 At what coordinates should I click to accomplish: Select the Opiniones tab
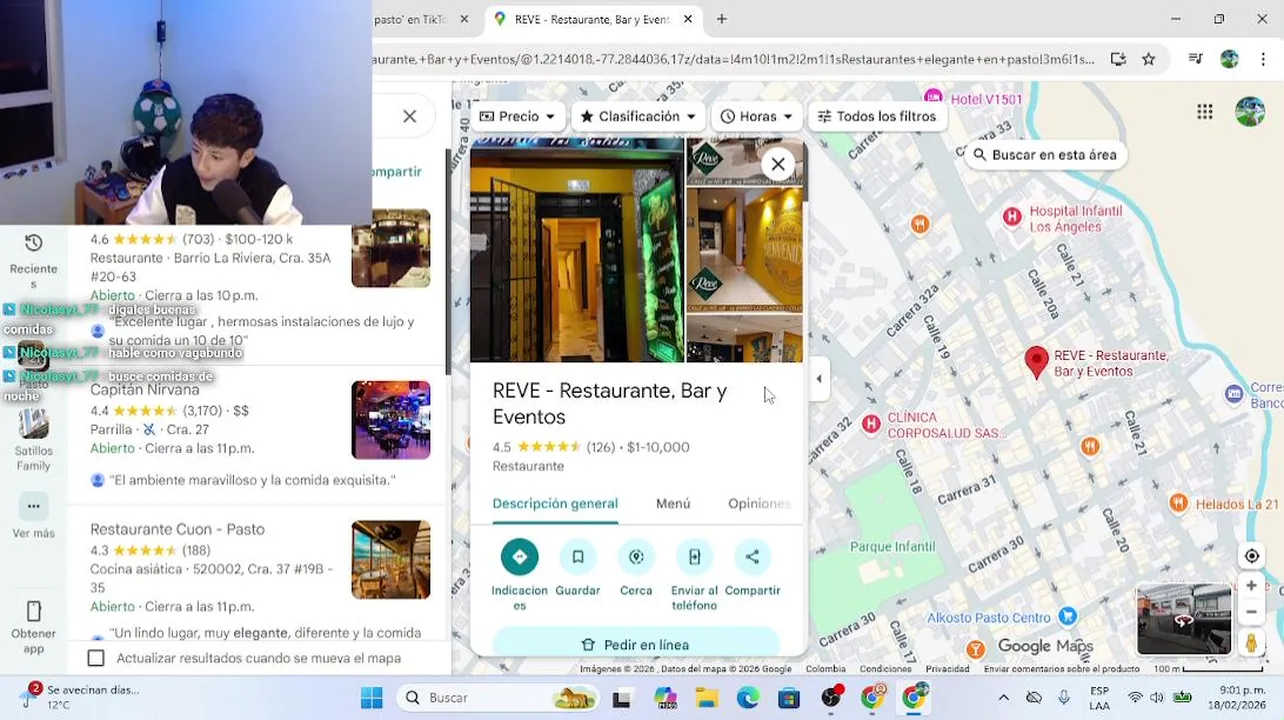click(x=759, y=503)
